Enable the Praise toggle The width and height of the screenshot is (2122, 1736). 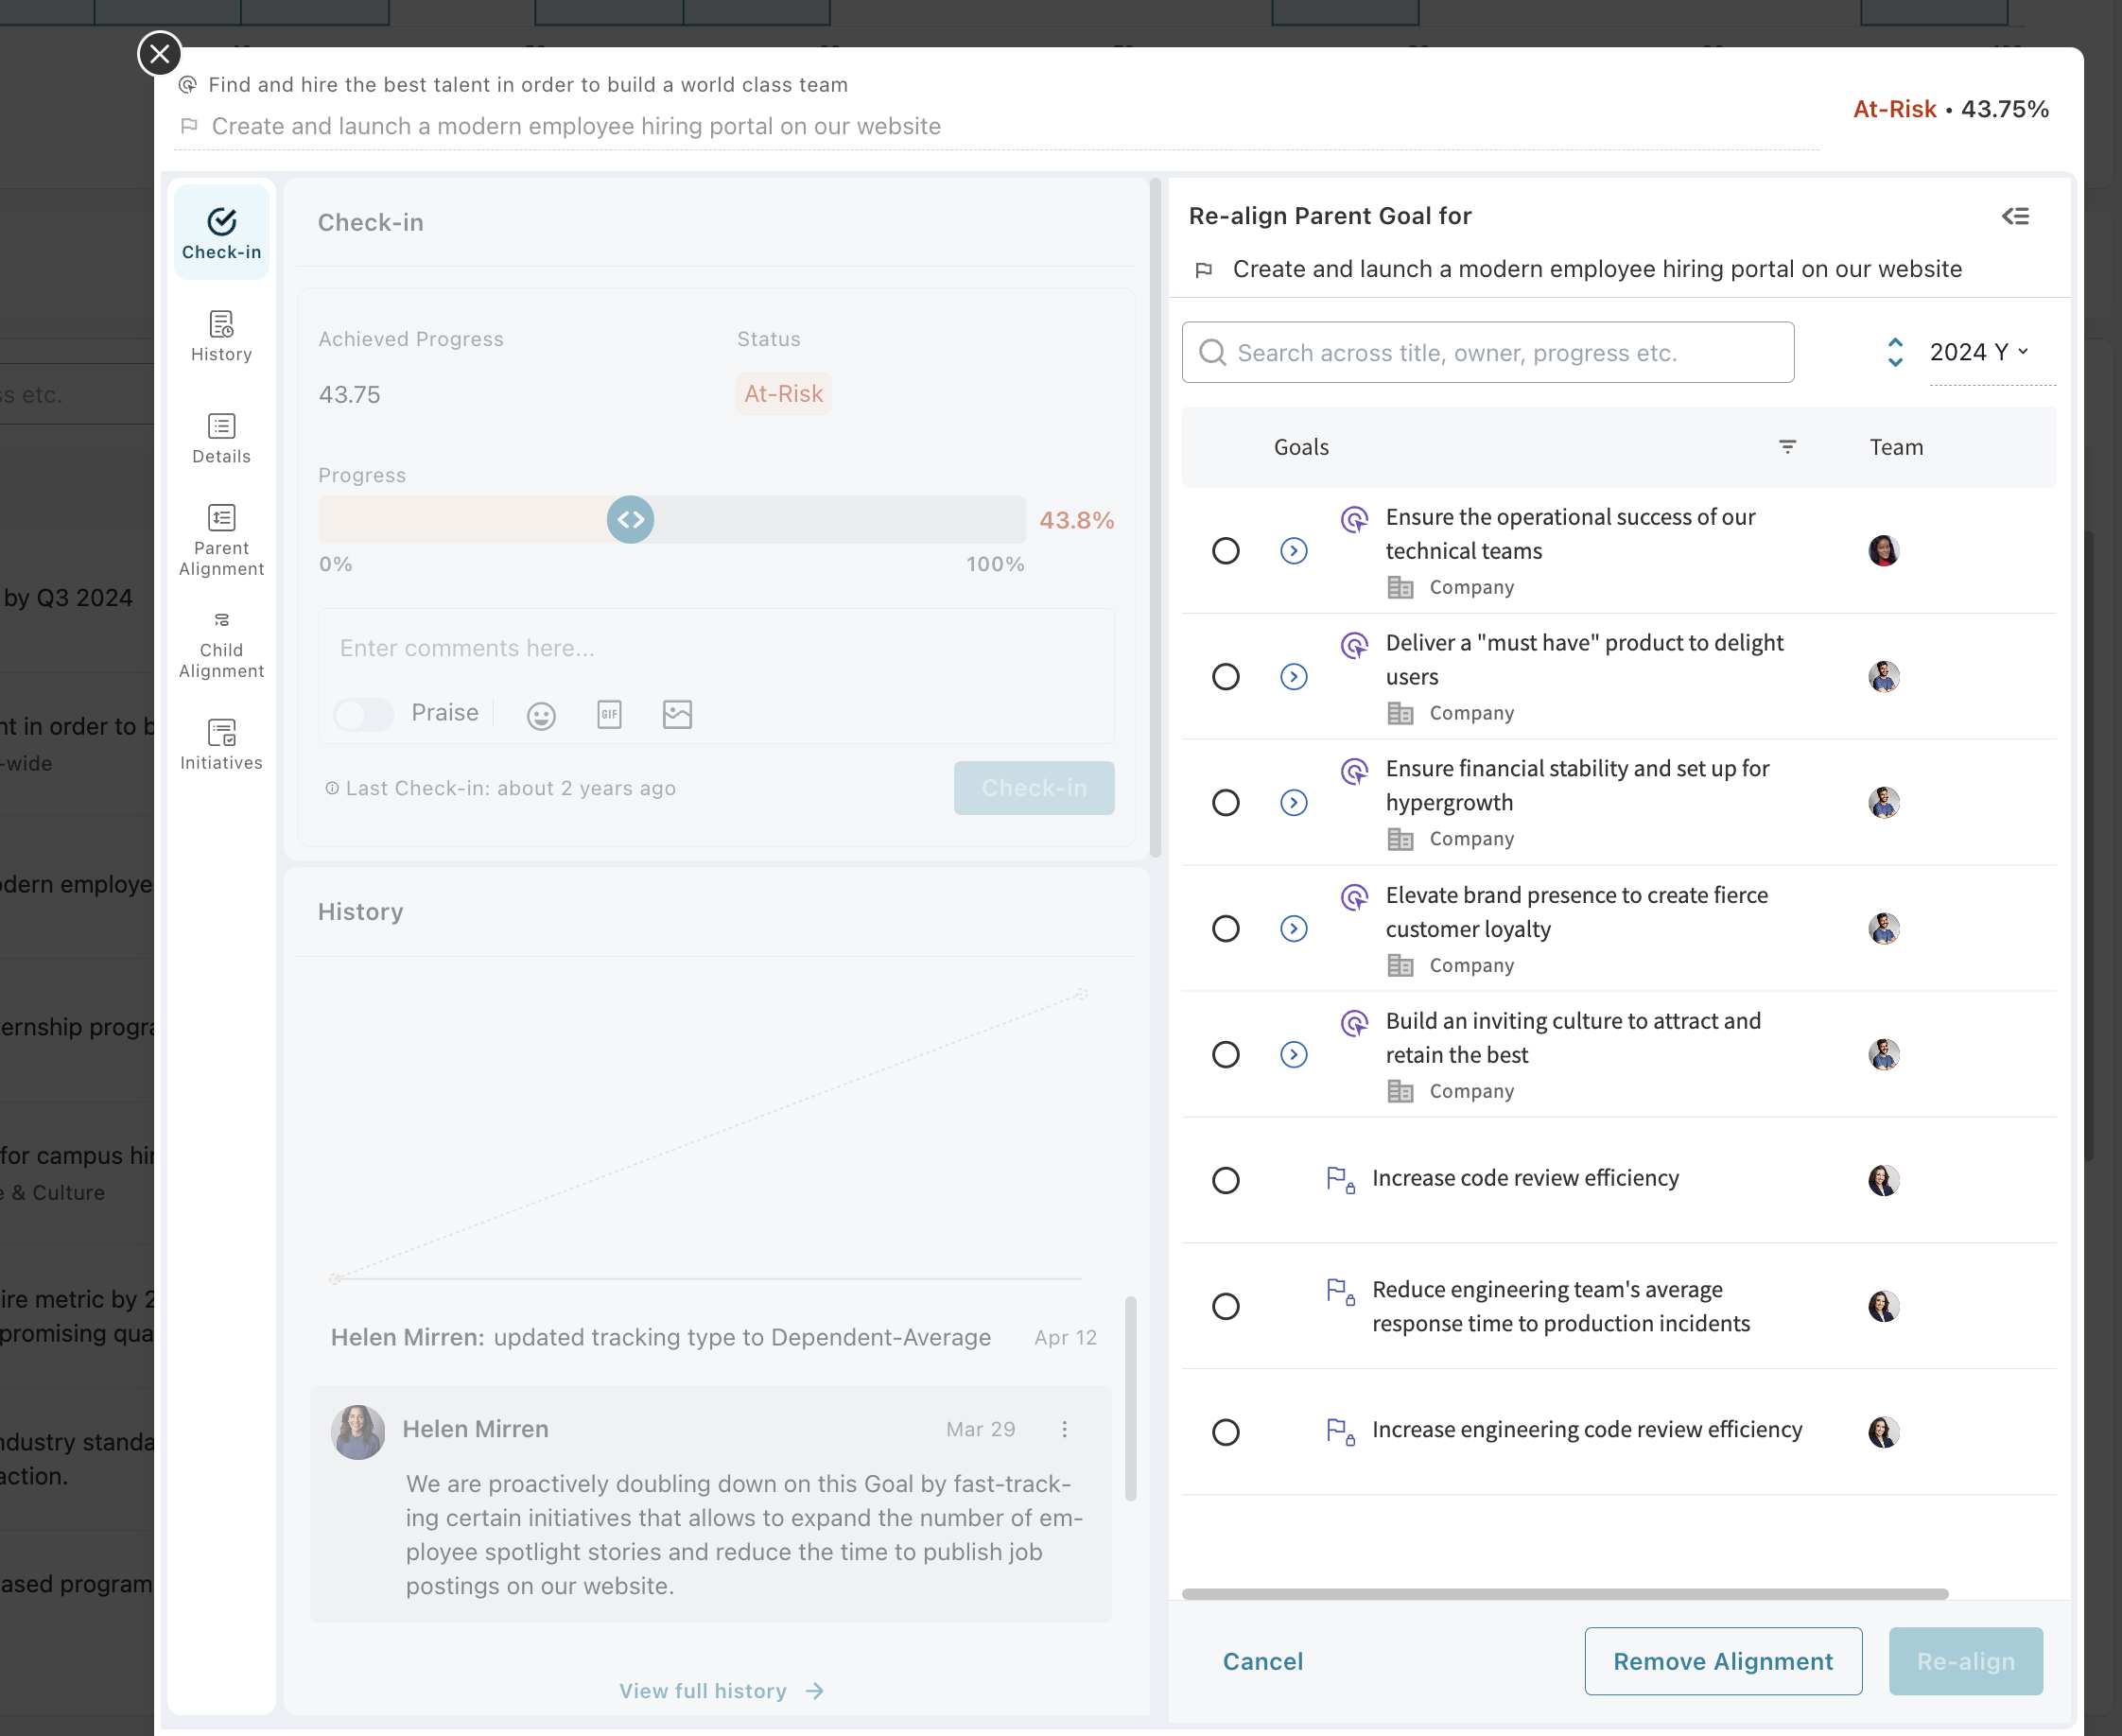click(x=363, y=714)
